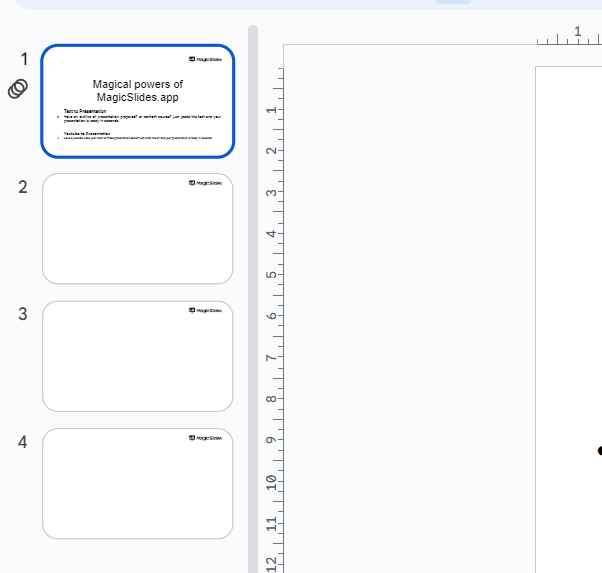Select blank slide 2 thumbnail

coord(137,229)
